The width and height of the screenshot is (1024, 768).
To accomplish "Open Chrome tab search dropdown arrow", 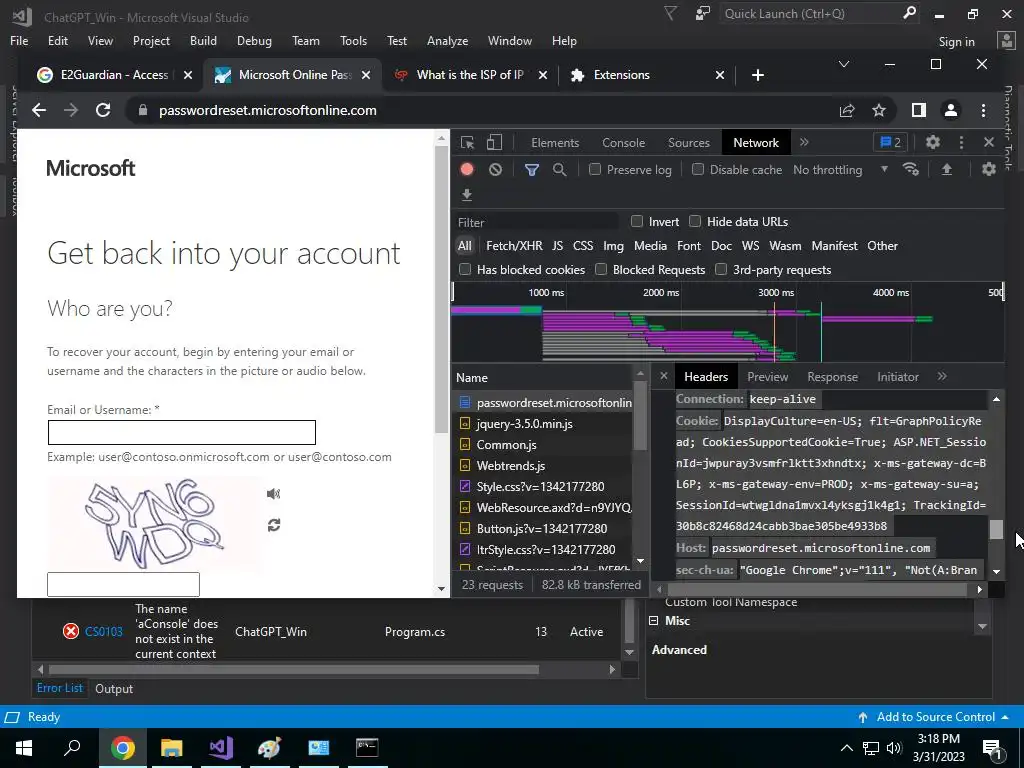I will (x=844, y=64).
